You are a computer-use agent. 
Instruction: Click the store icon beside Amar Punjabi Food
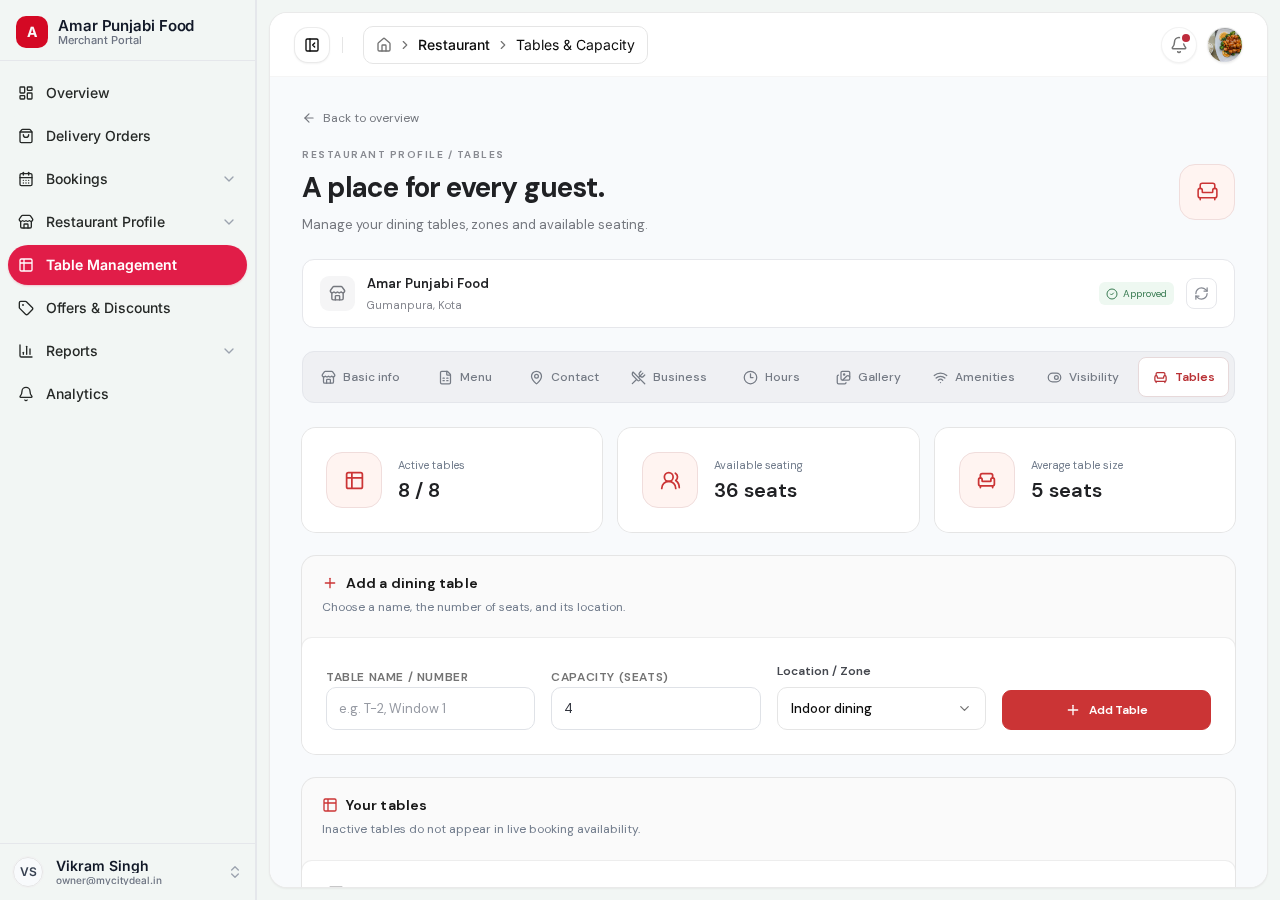coord(337,294)
